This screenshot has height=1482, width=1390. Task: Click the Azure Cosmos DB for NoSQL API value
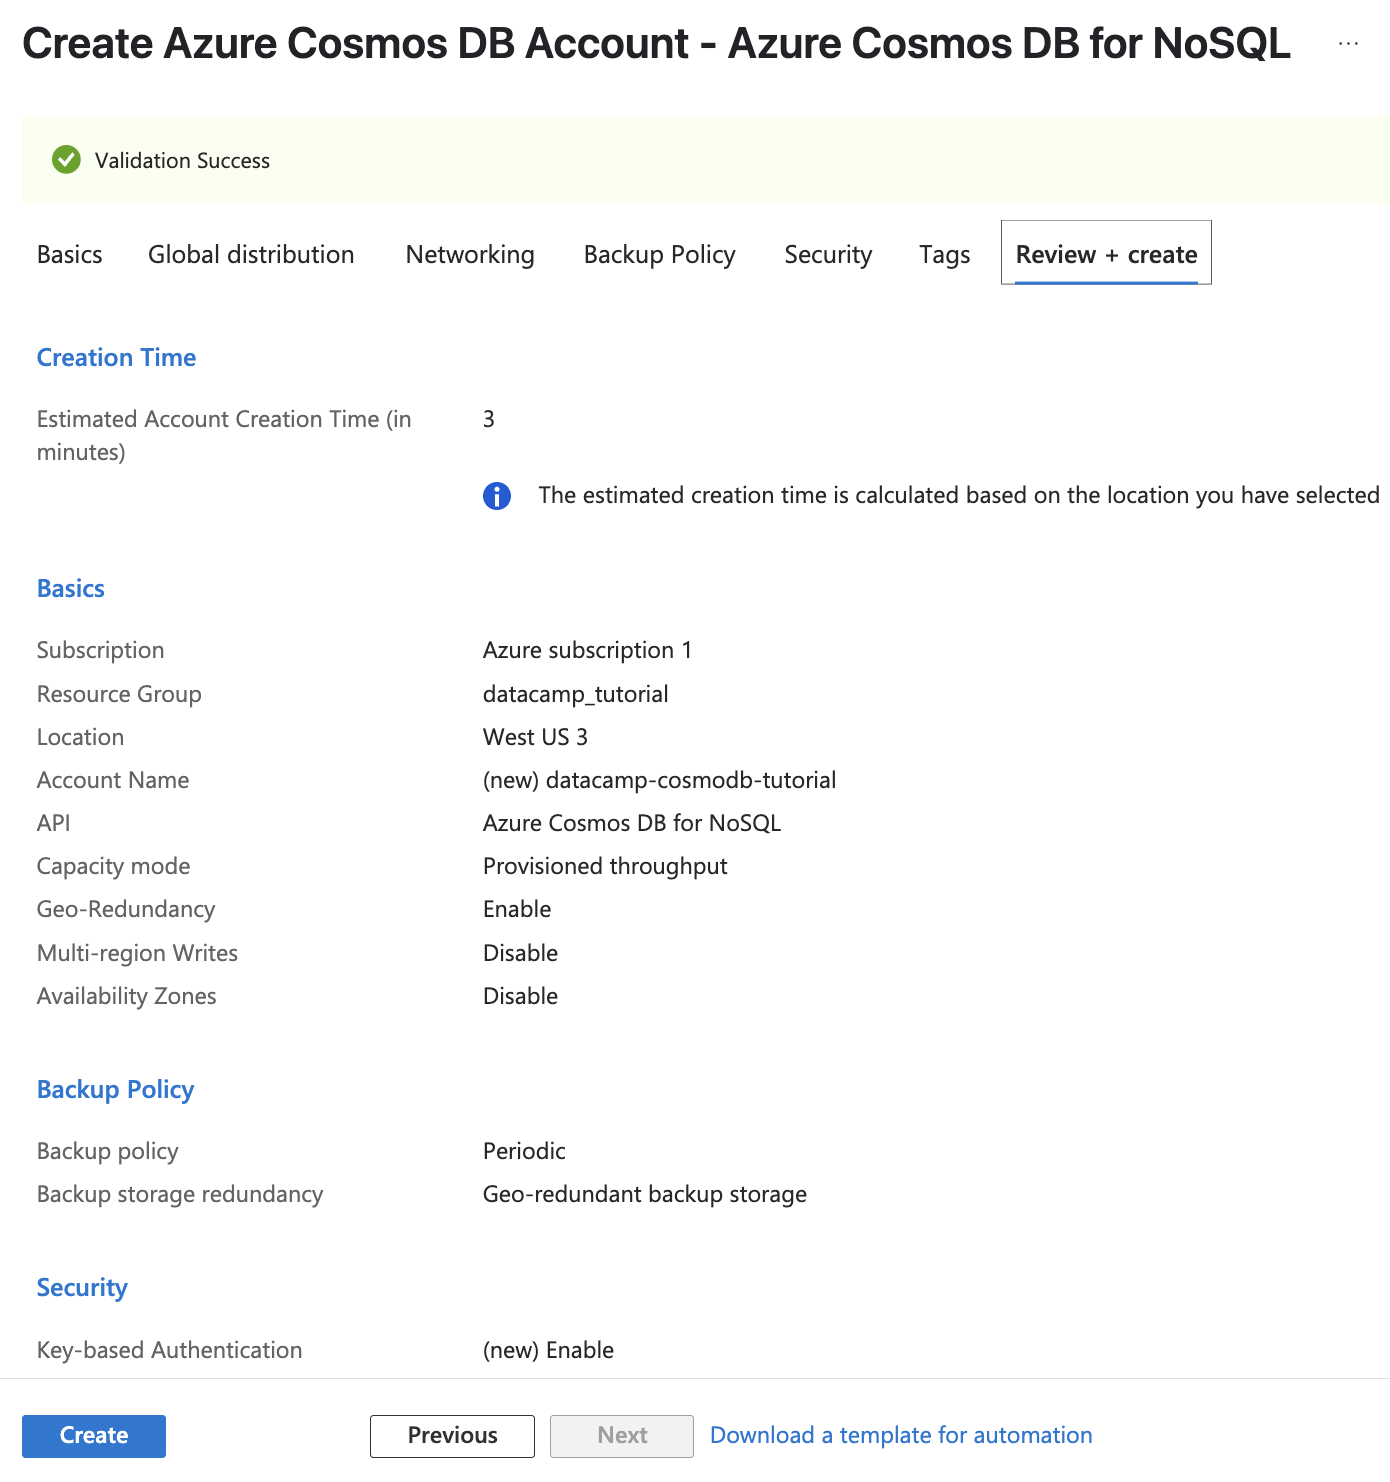(x=632, y=824)
